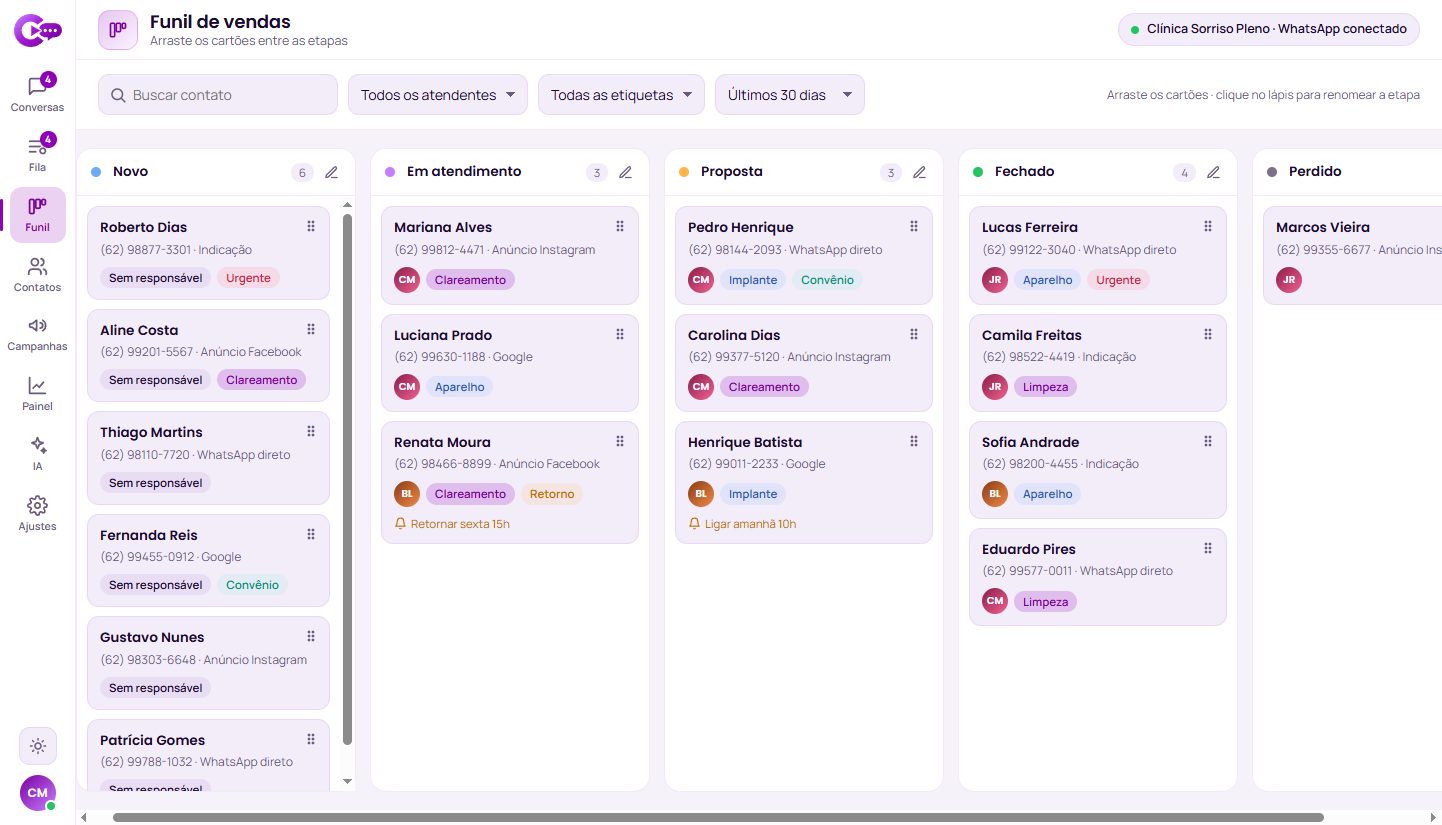This screenshot has width=1442, height=825.
Task: Click the Urgente tag on Roberto Dias
Action: [x=248, y=278]
